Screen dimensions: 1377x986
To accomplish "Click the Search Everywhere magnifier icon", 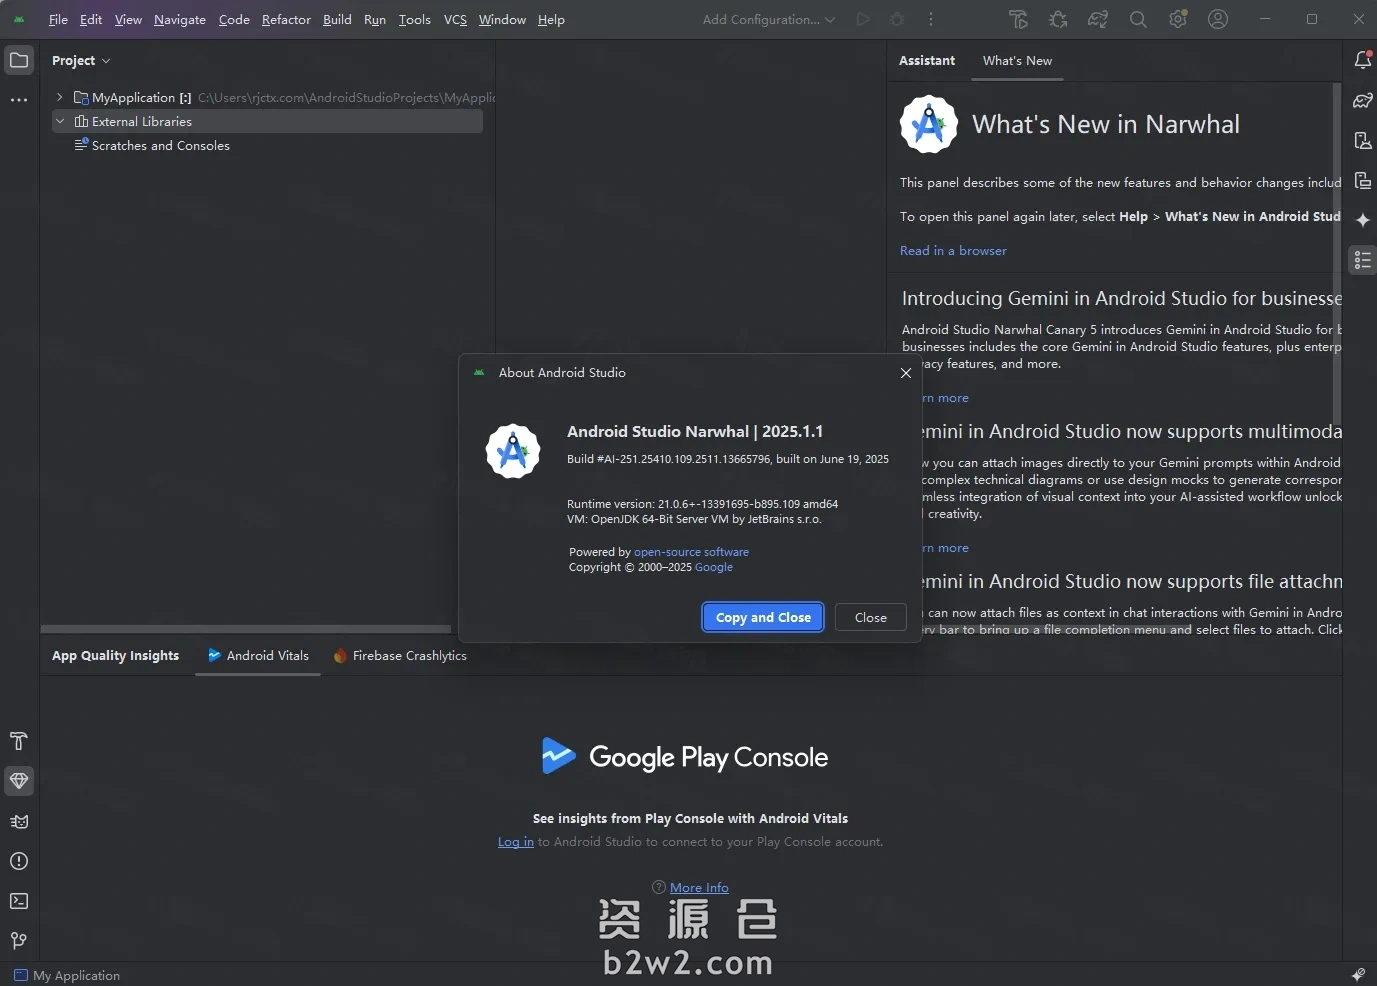I will (x=1138, y=20).
